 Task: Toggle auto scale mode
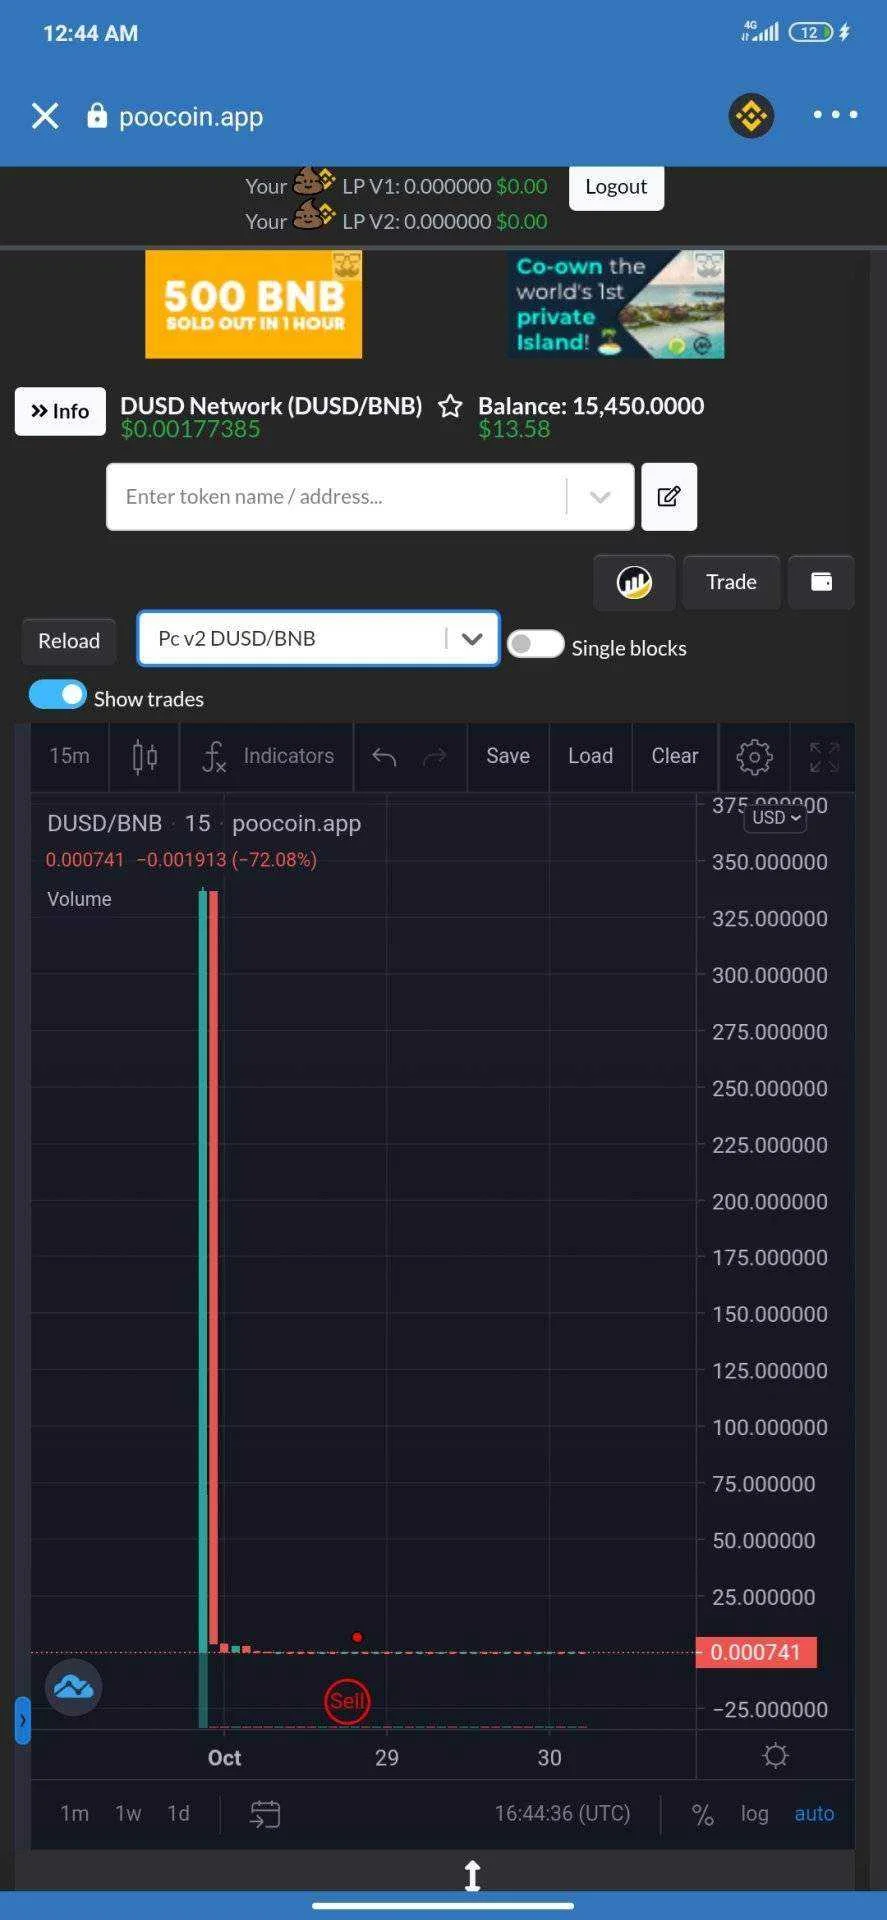click(x=814, y=1813)
